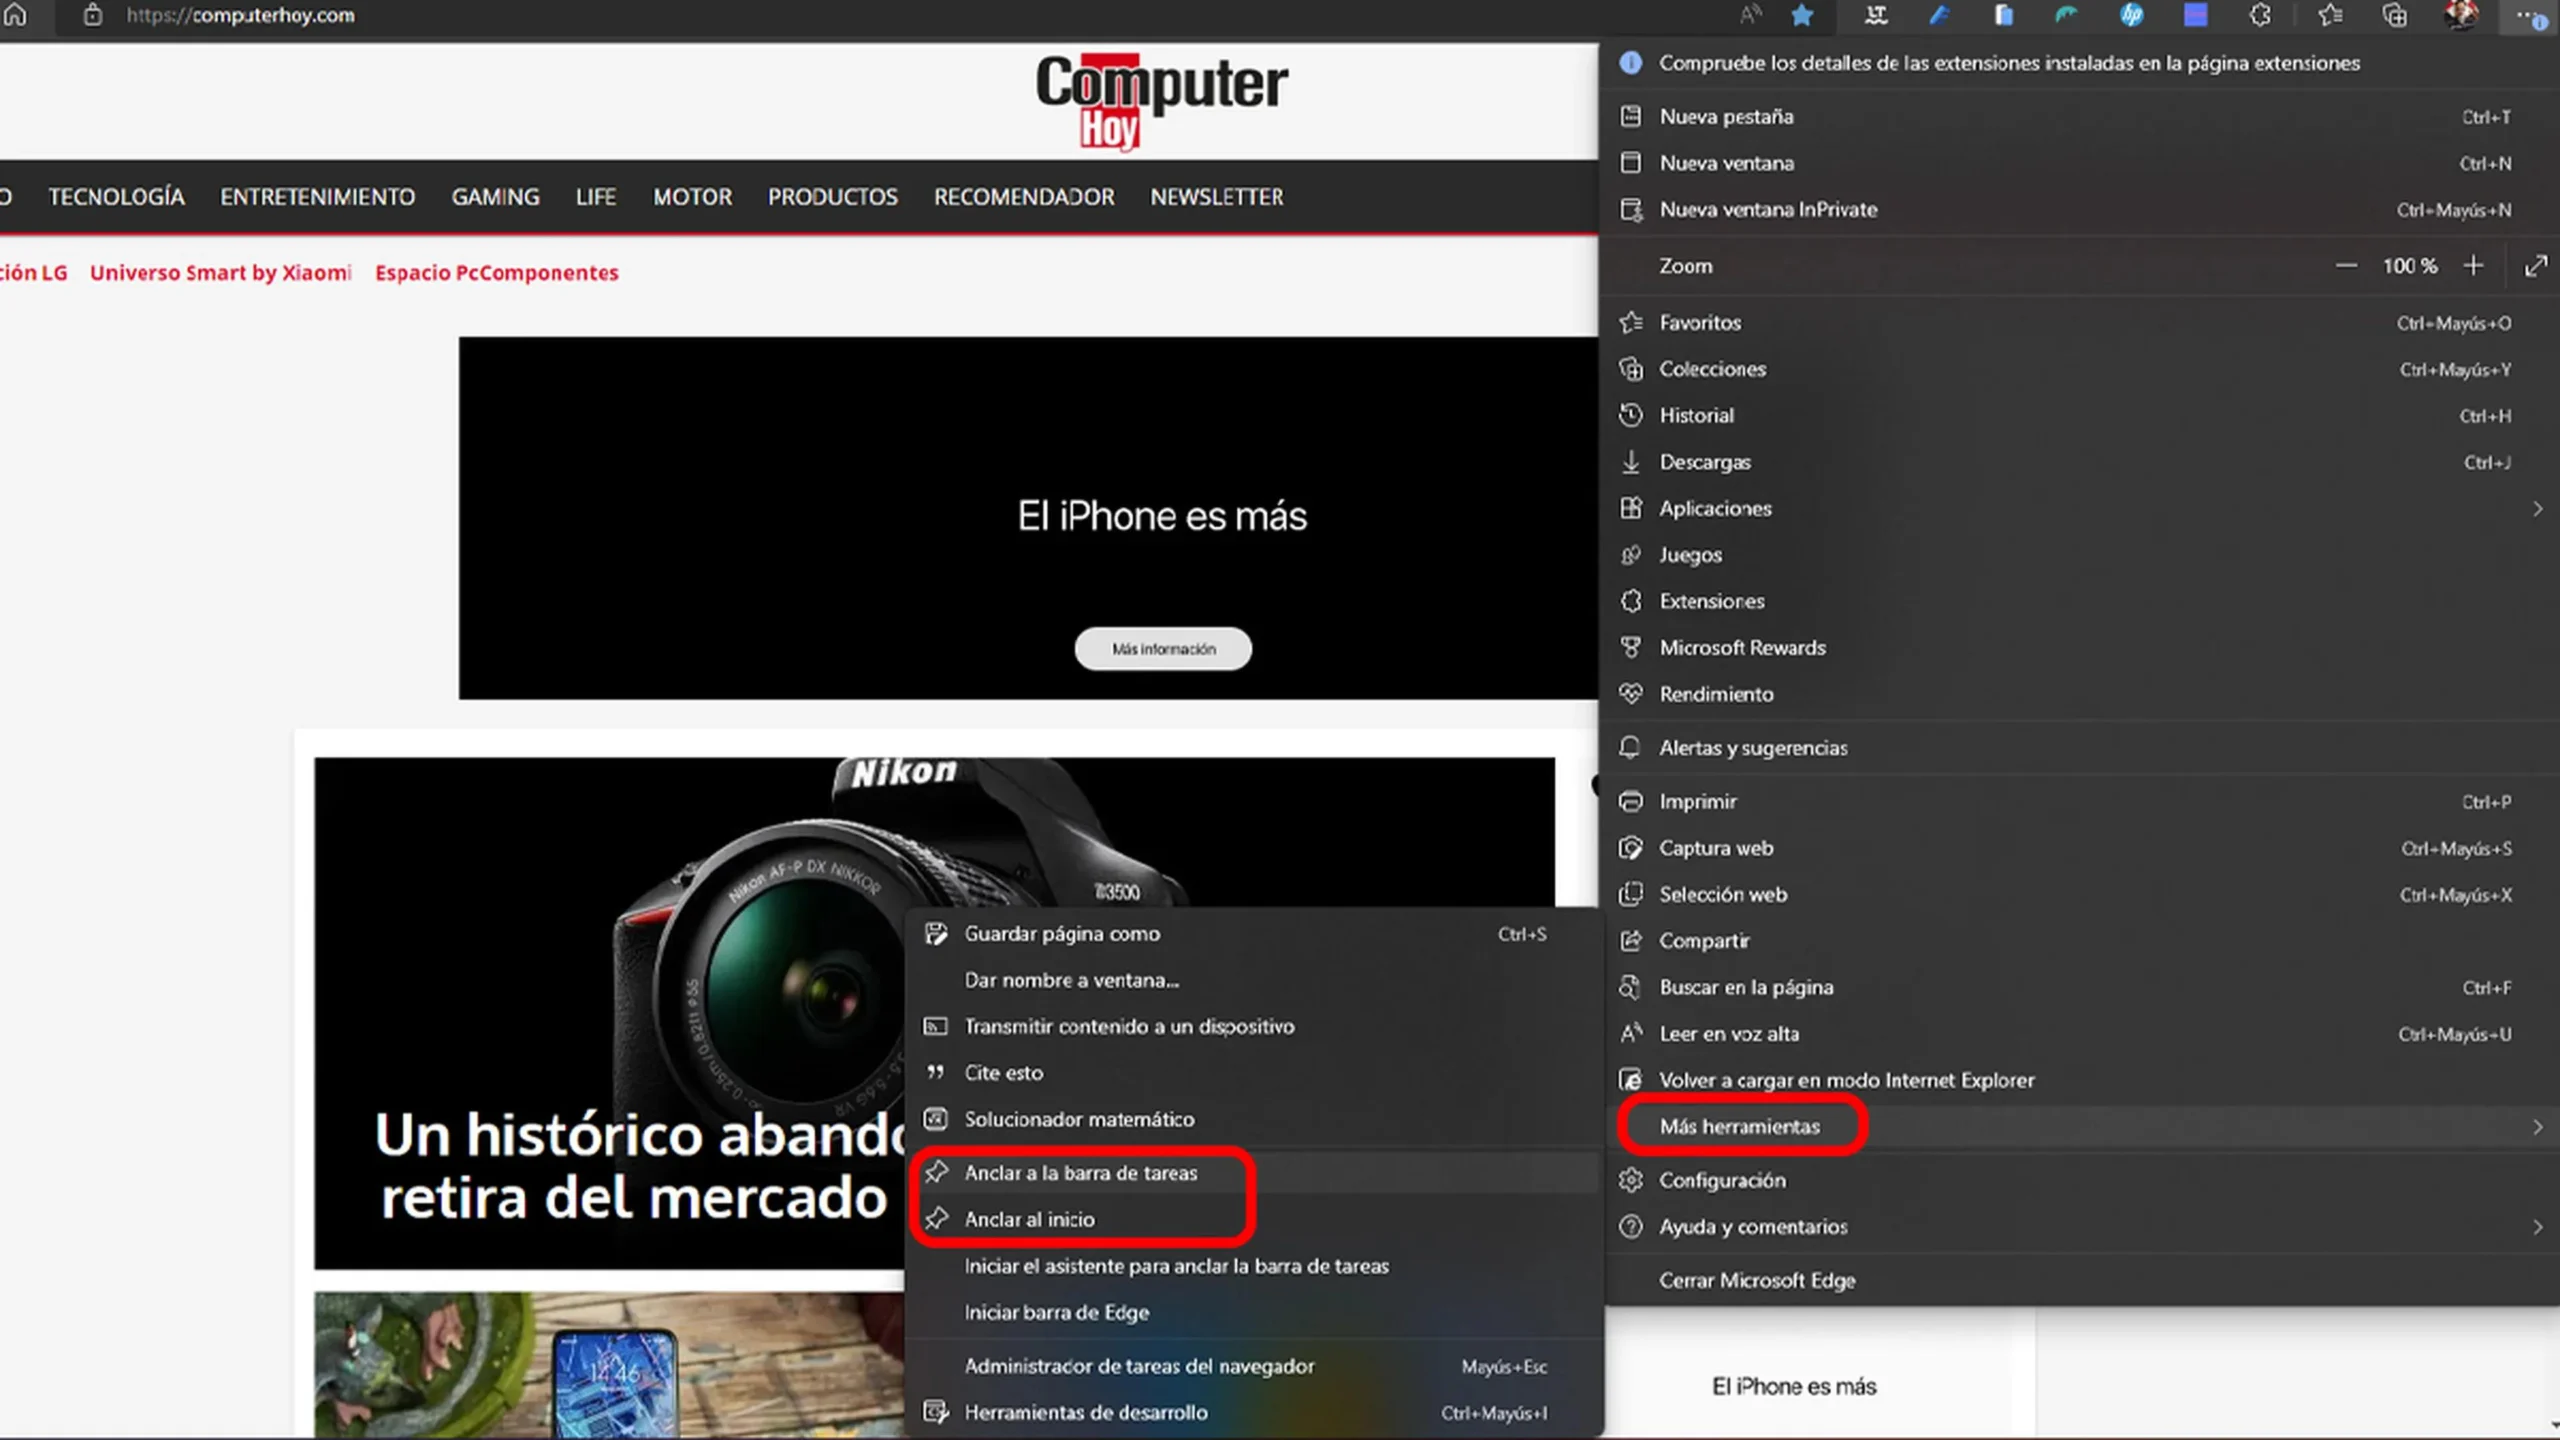Viewport: 2560px width, 1440px height.
Task: Click the Captura web icon
Action: click(x=1631, y=848)
